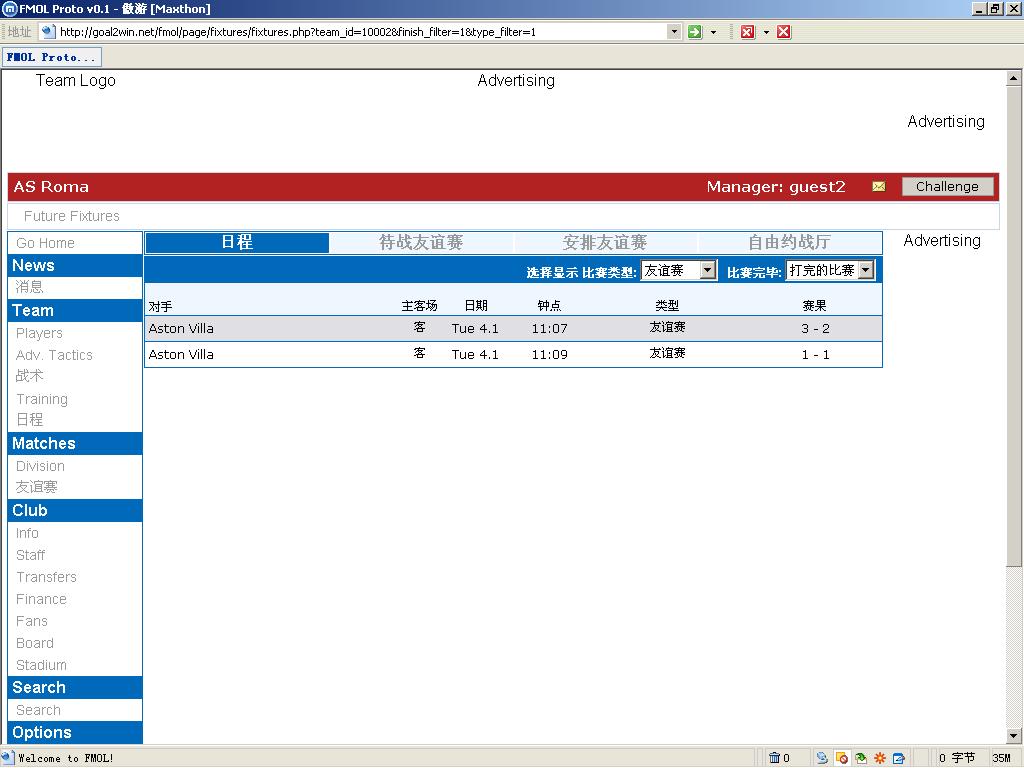The width and height of the screenshot is (1024, 768).
Task: Open Adv. Tactics in sidebar
Action: tap(54, 355)
